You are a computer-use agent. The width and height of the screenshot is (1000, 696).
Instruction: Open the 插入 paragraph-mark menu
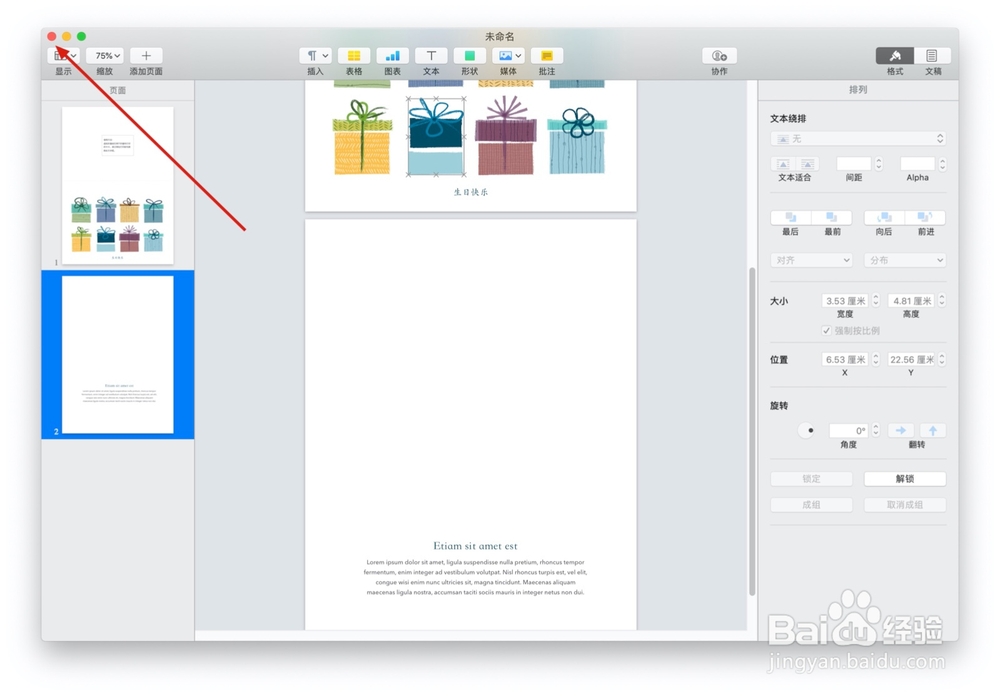pyautogui.click(x=315, y=56)
